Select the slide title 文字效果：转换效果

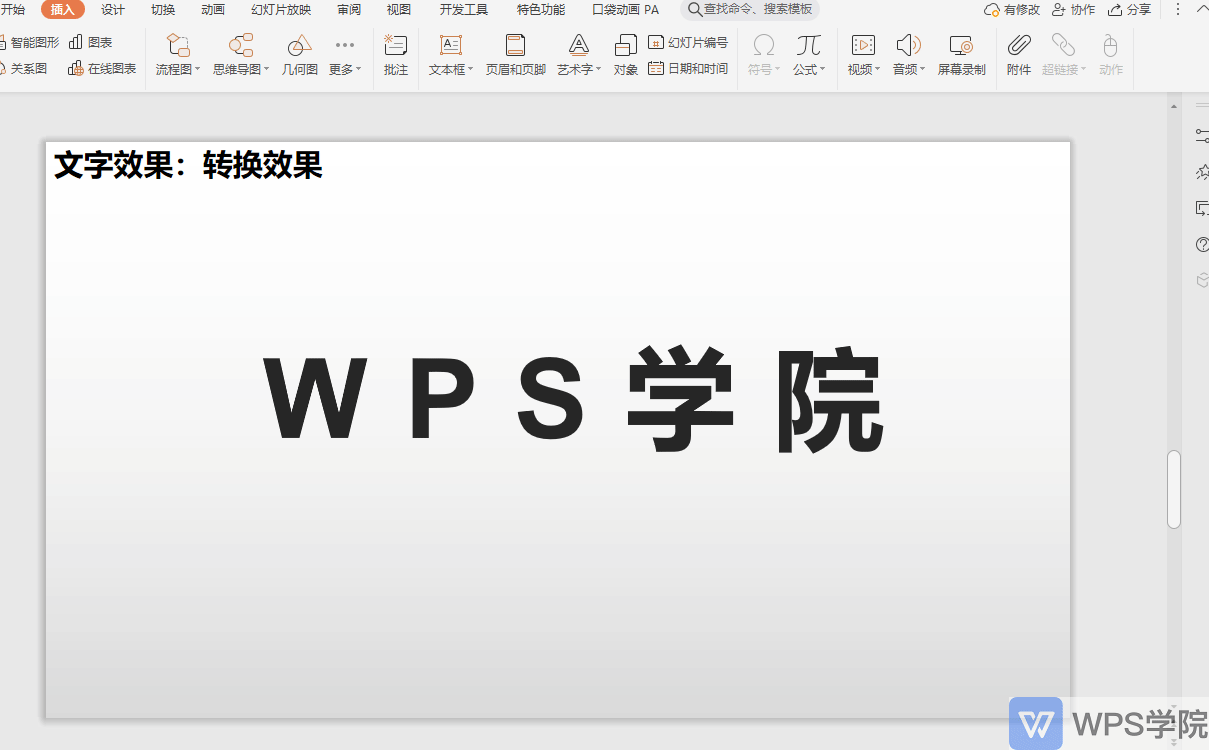click(188, 165)
